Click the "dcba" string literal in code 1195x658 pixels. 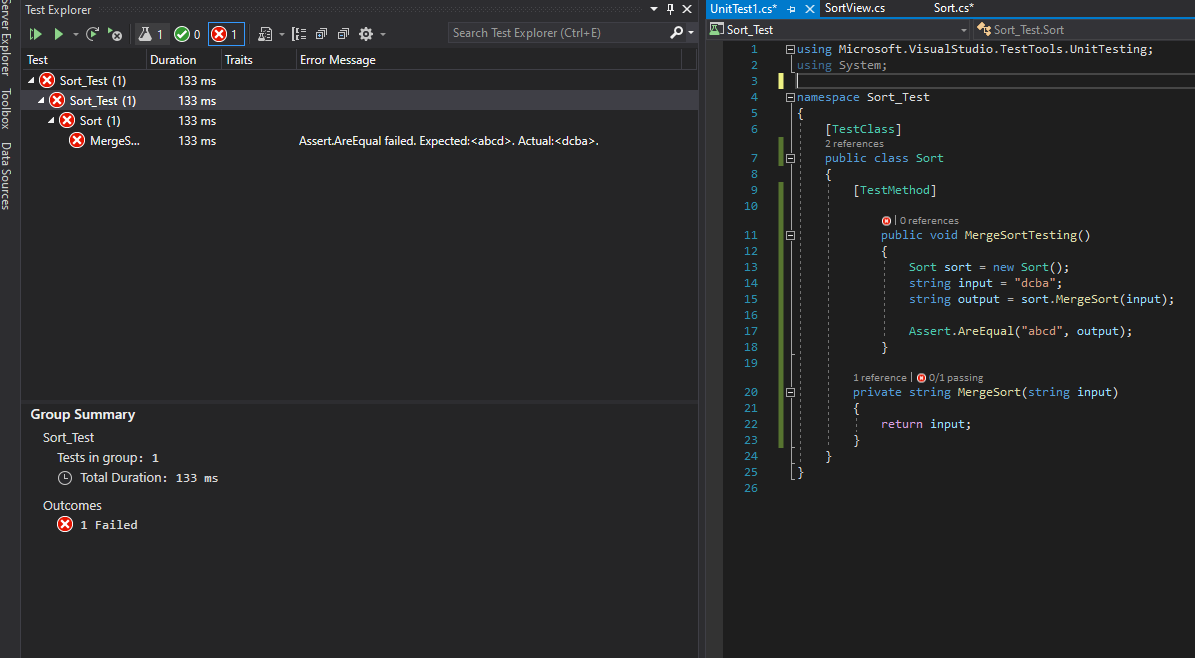click(1035, 283)
